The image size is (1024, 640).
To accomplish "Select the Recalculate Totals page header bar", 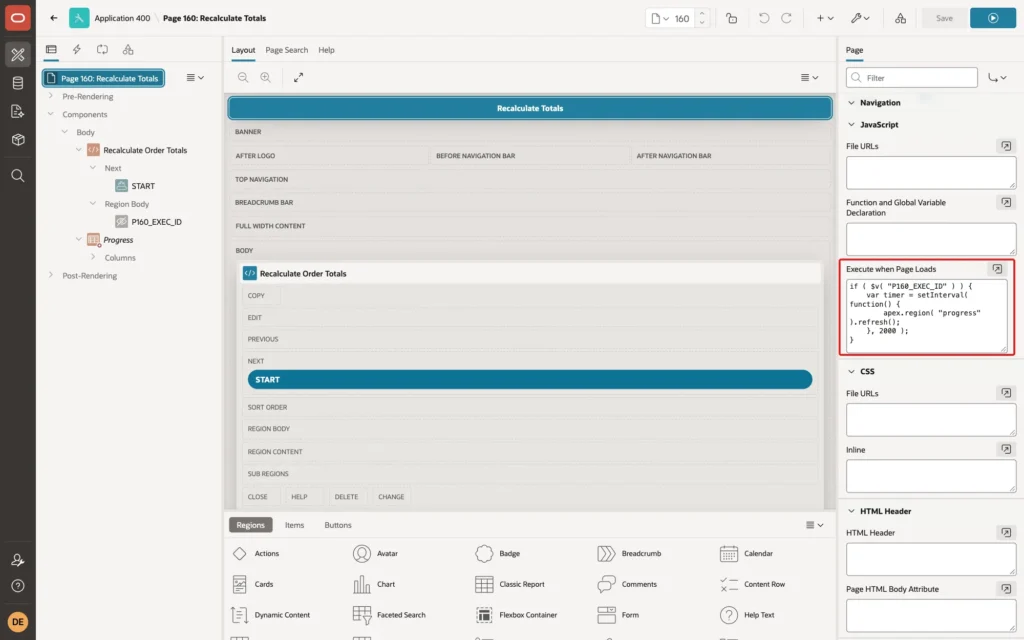I will tap(530, 108).
